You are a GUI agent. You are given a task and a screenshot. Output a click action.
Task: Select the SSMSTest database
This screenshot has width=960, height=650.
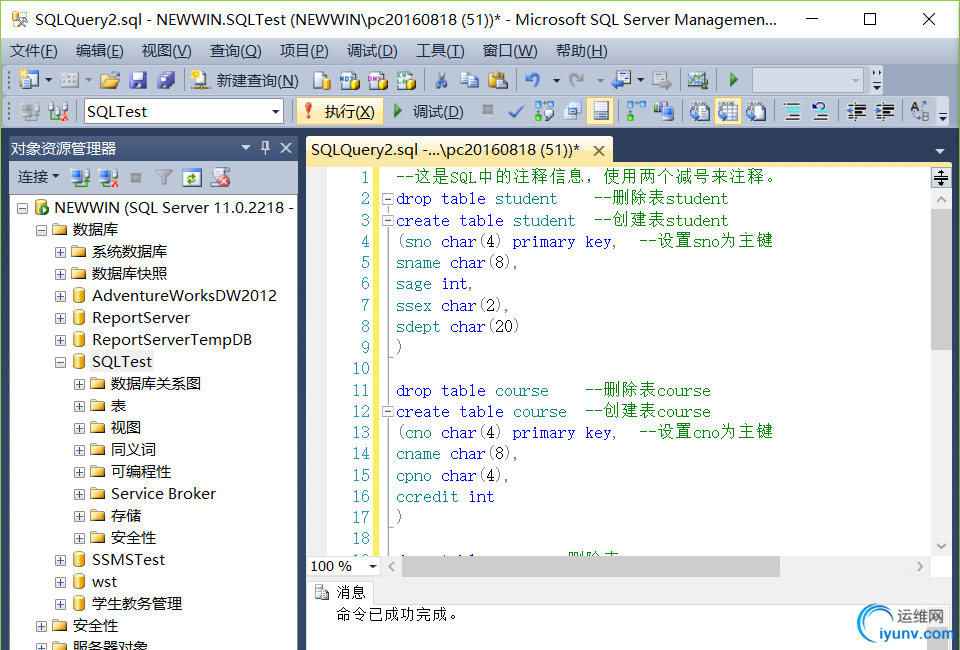[128, 560]
